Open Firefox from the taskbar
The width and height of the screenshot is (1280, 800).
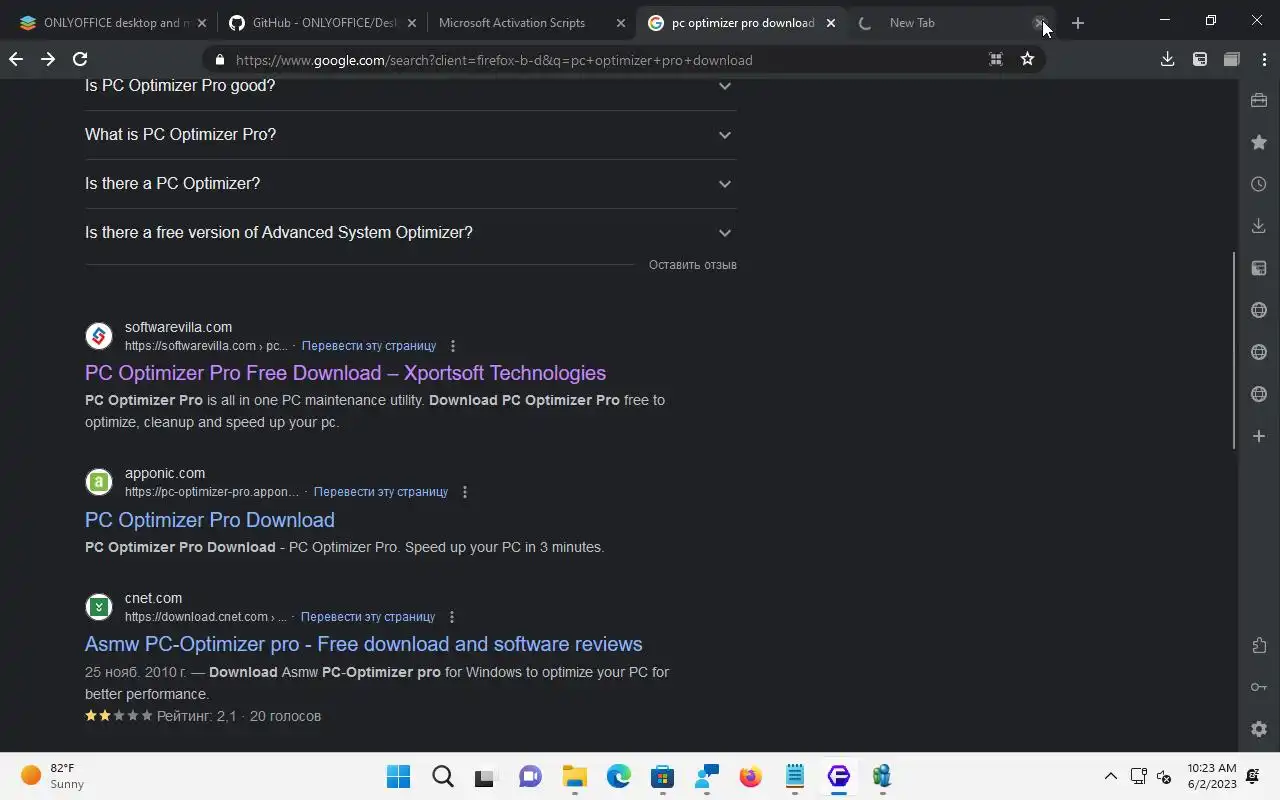751,776
